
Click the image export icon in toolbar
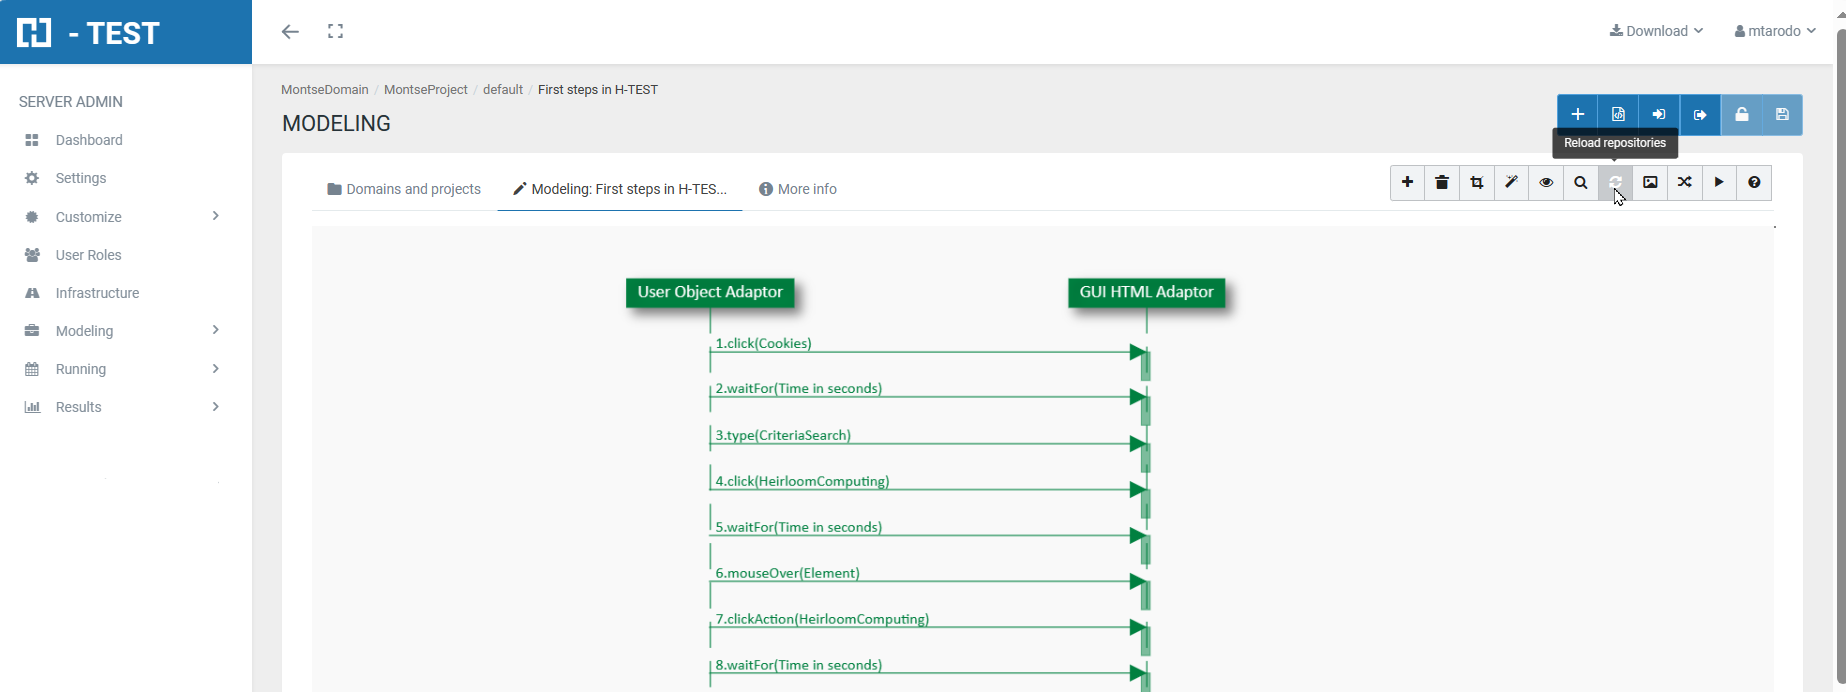click(1650, 183)
